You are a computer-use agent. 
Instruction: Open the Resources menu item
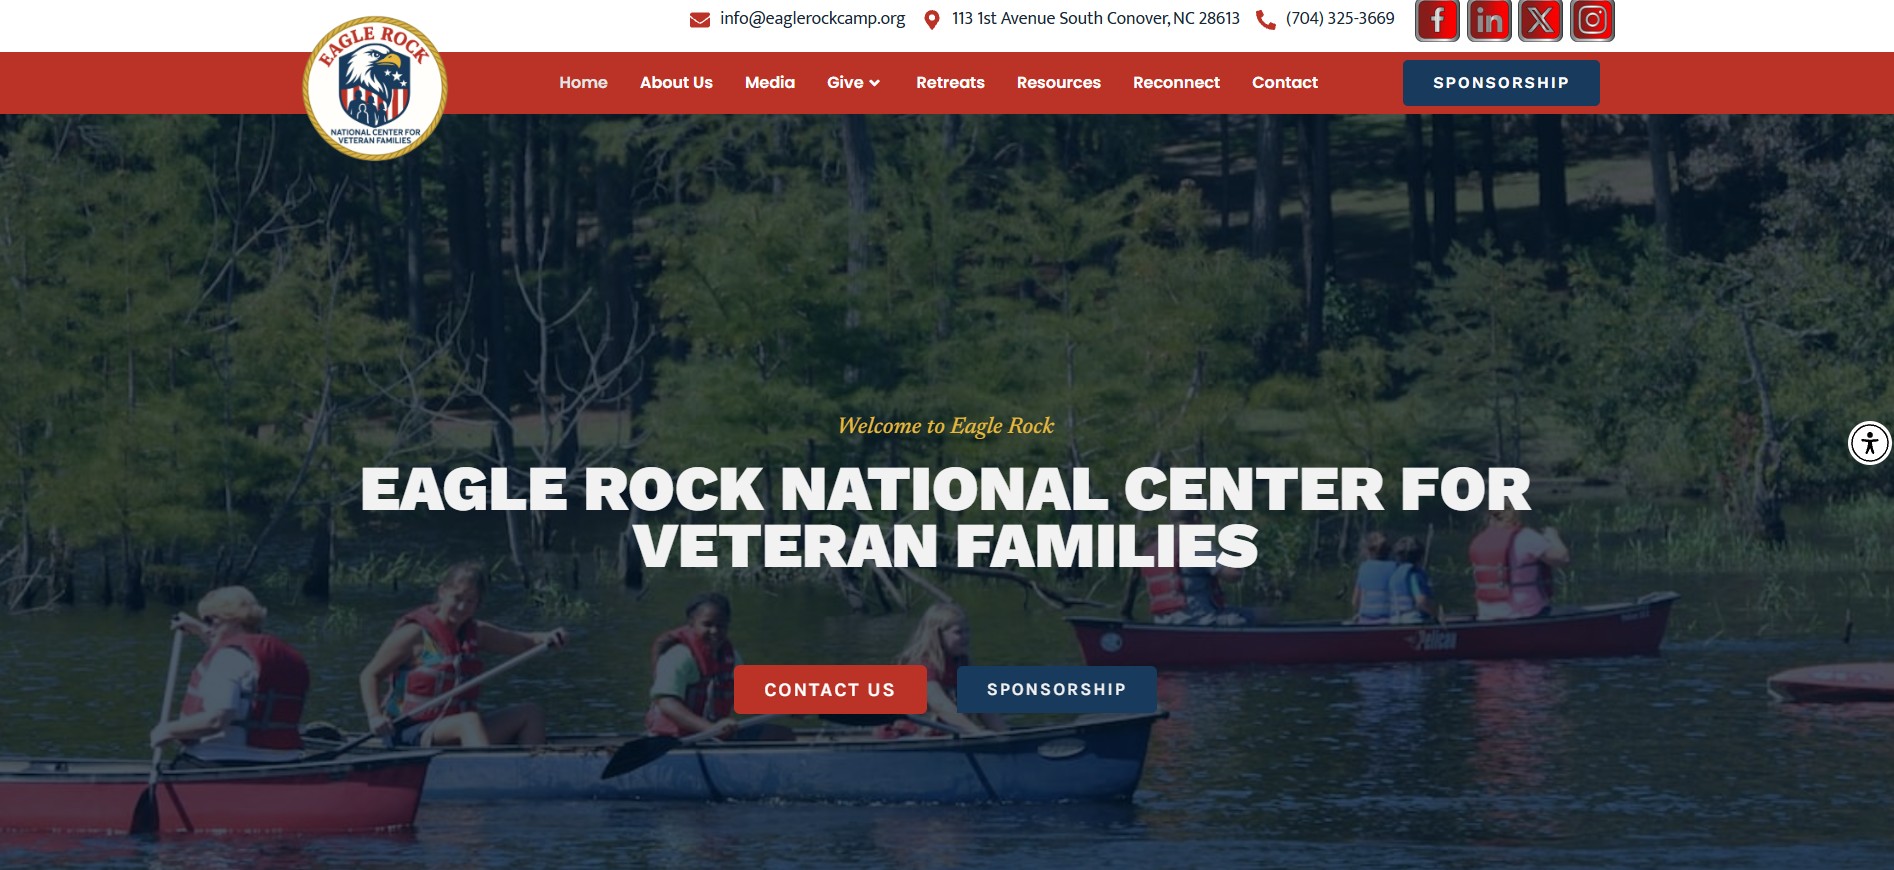(x=1059, y=83)
